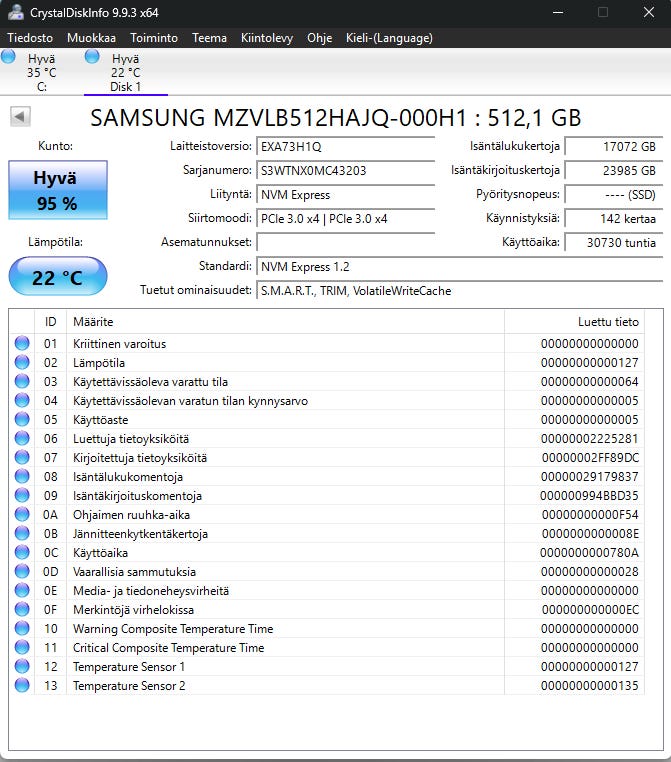The height and width of the screenshot is (762, 671).
Task: Click the raw value 0000000000F54
Action: 590,515
